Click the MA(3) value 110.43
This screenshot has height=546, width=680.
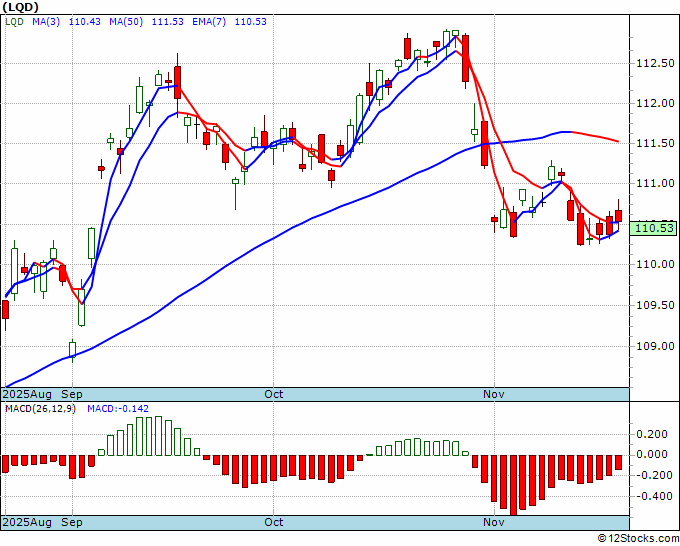(x=85, y=22)
